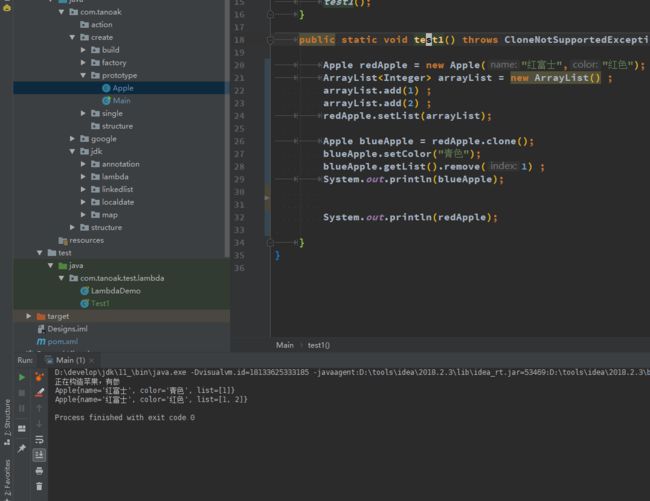650x501 pixels.
Task: Fold test1 method at line 18 gutter
Action: pos(270,40)
